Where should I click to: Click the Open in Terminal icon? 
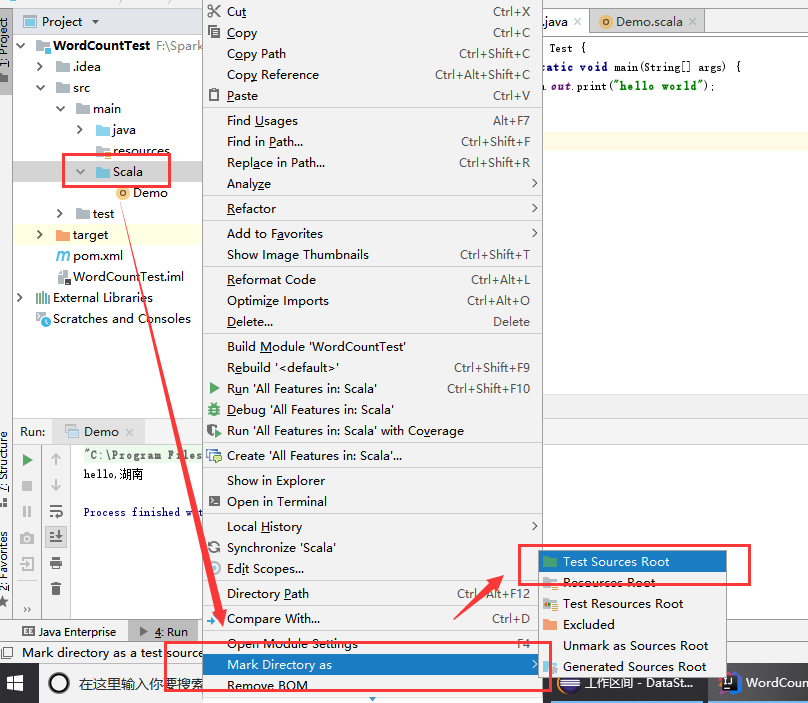214,501
